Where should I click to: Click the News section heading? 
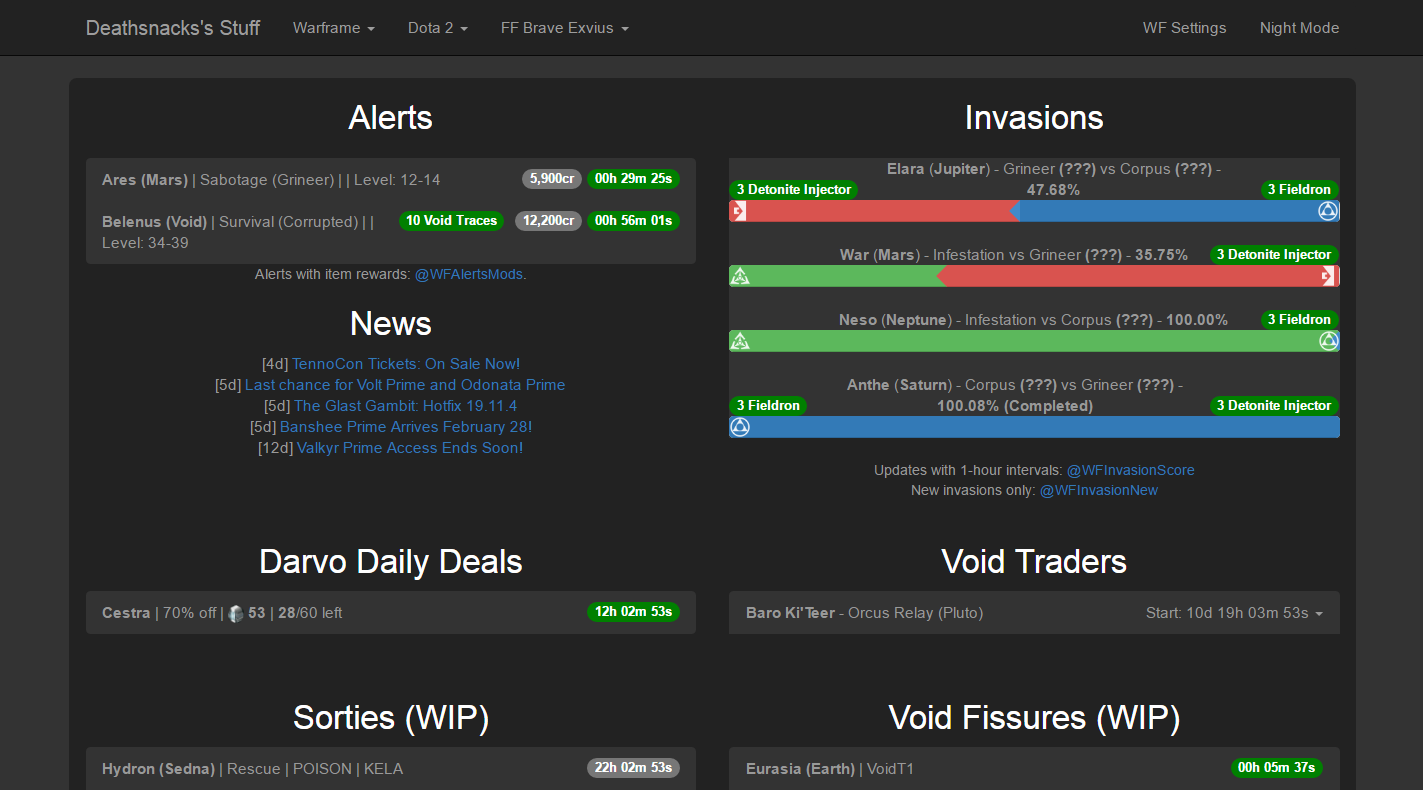point(391,324)
